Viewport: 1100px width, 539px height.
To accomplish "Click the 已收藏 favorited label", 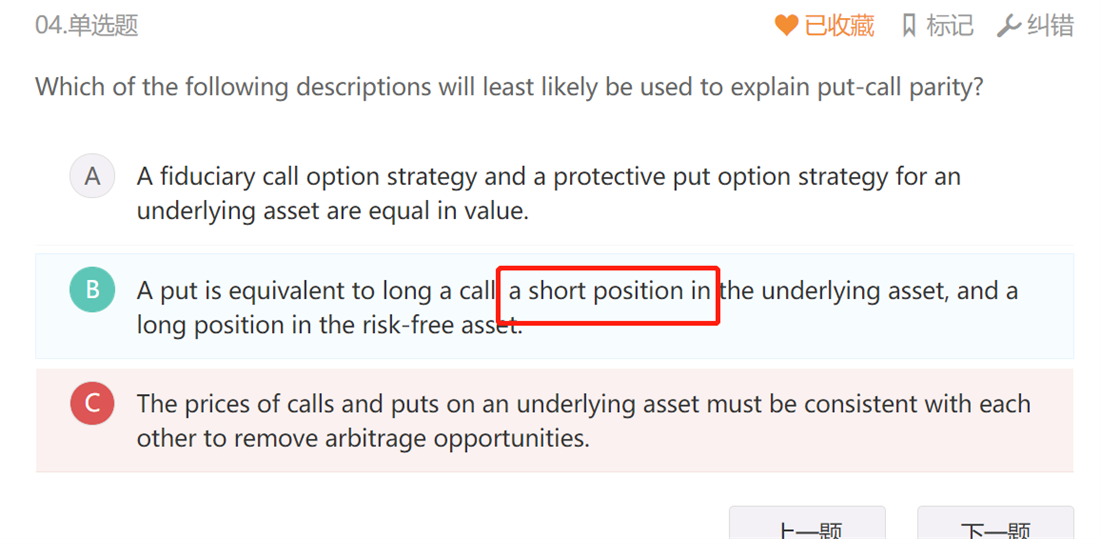I will [x=839, y=25].
